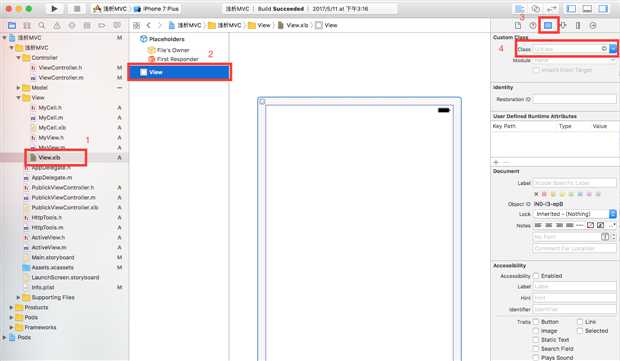Show the Identity inspector
Viewport: 620px width, 361px height.
(x=548, y=25)
